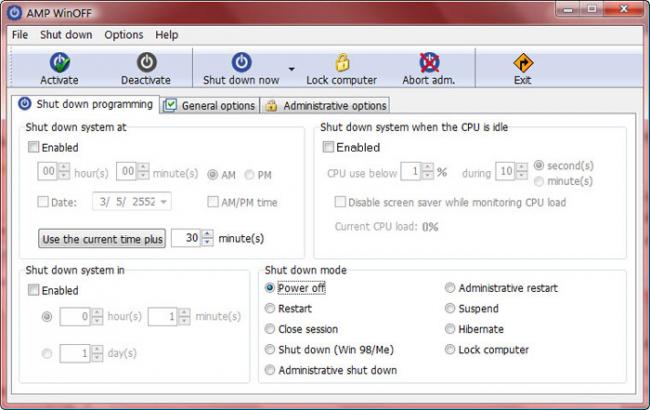Click the Lock computer padlock icon
This screenshot has width=650, height=410.
pos(342,63)
